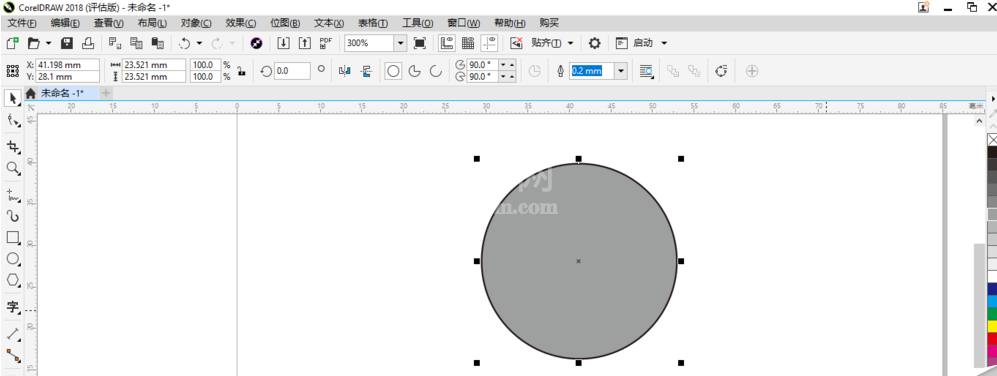Open the 文件(F) menu

coord(22,24)
